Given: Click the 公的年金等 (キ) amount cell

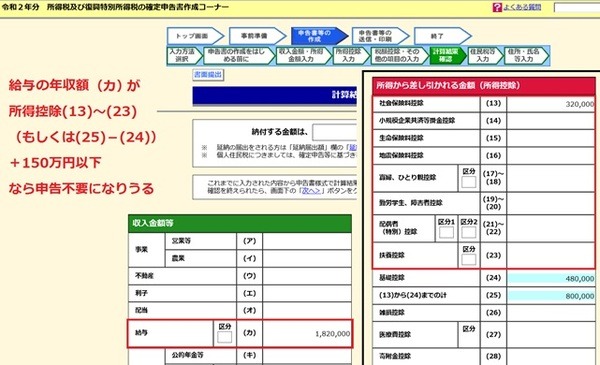Looking at the screenshot, I should (307, 355).
